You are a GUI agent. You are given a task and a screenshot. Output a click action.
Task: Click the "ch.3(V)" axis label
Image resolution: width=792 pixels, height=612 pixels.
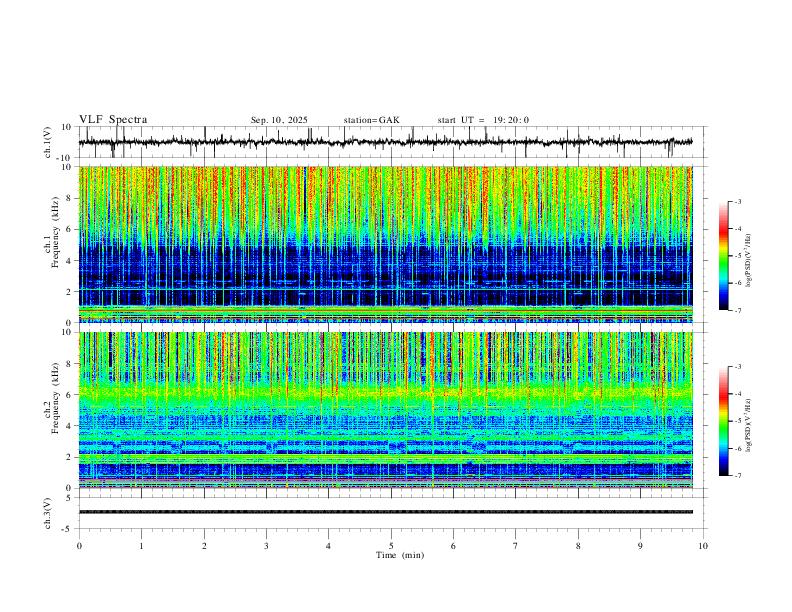click(x=48, y=513)
